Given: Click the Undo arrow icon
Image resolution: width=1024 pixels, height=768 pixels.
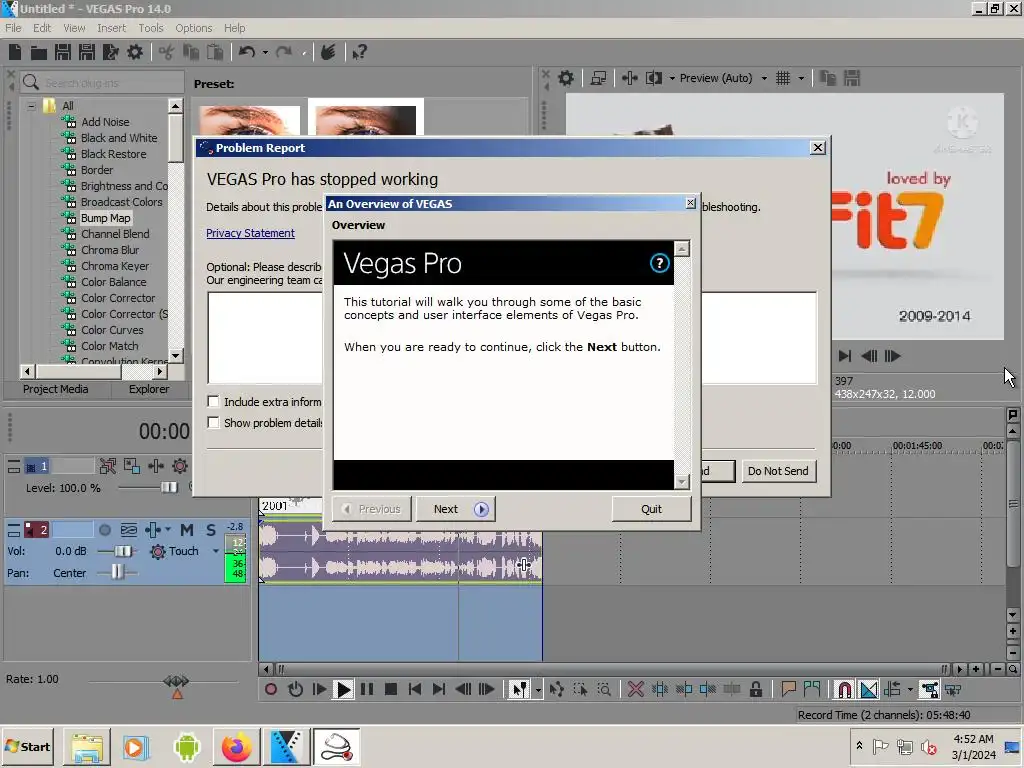Looking at the screenshot, I should (246, 52).
